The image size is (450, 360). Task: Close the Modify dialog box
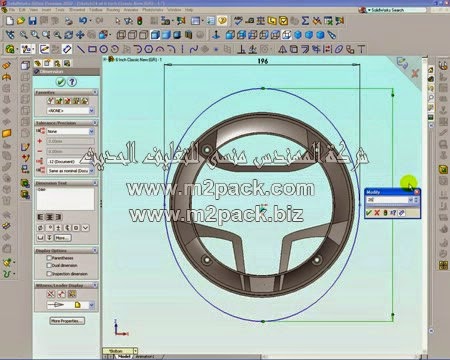(417, 192)
